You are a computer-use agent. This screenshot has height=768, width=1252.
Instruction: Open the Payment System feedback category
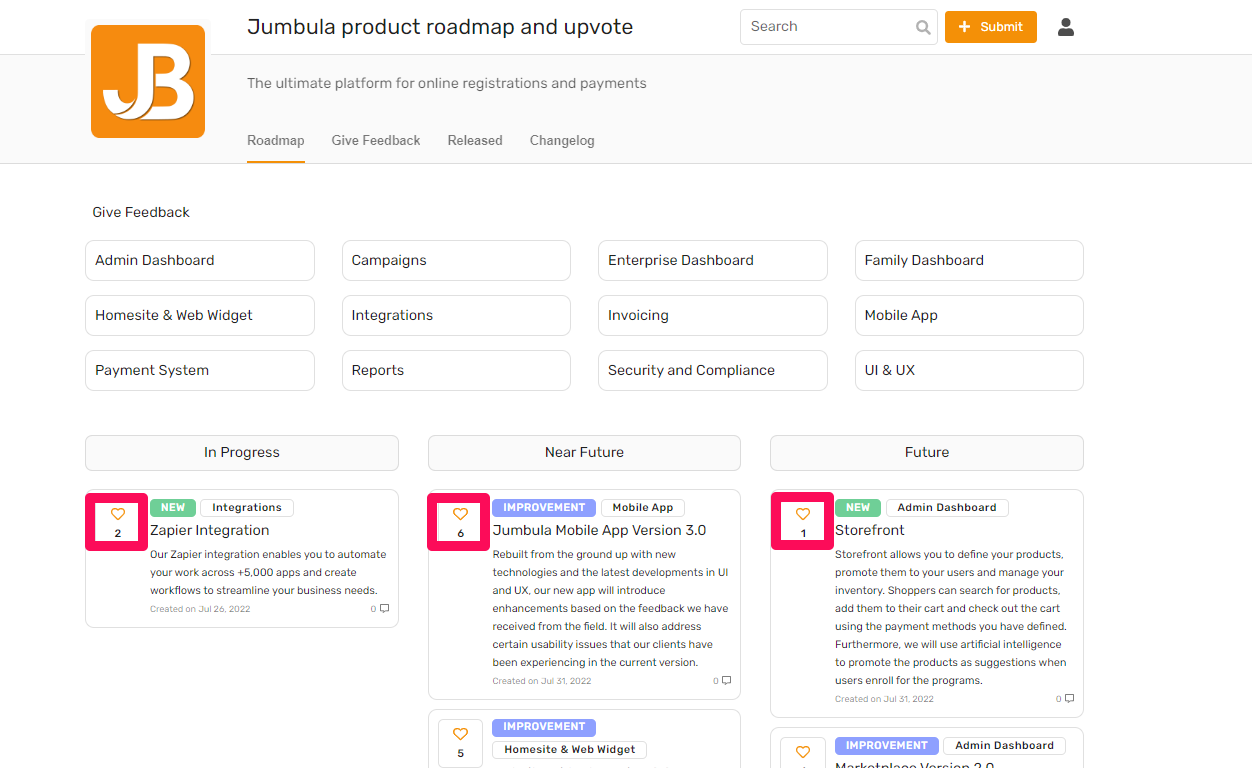pyautogui.click(x=200, y=370)
